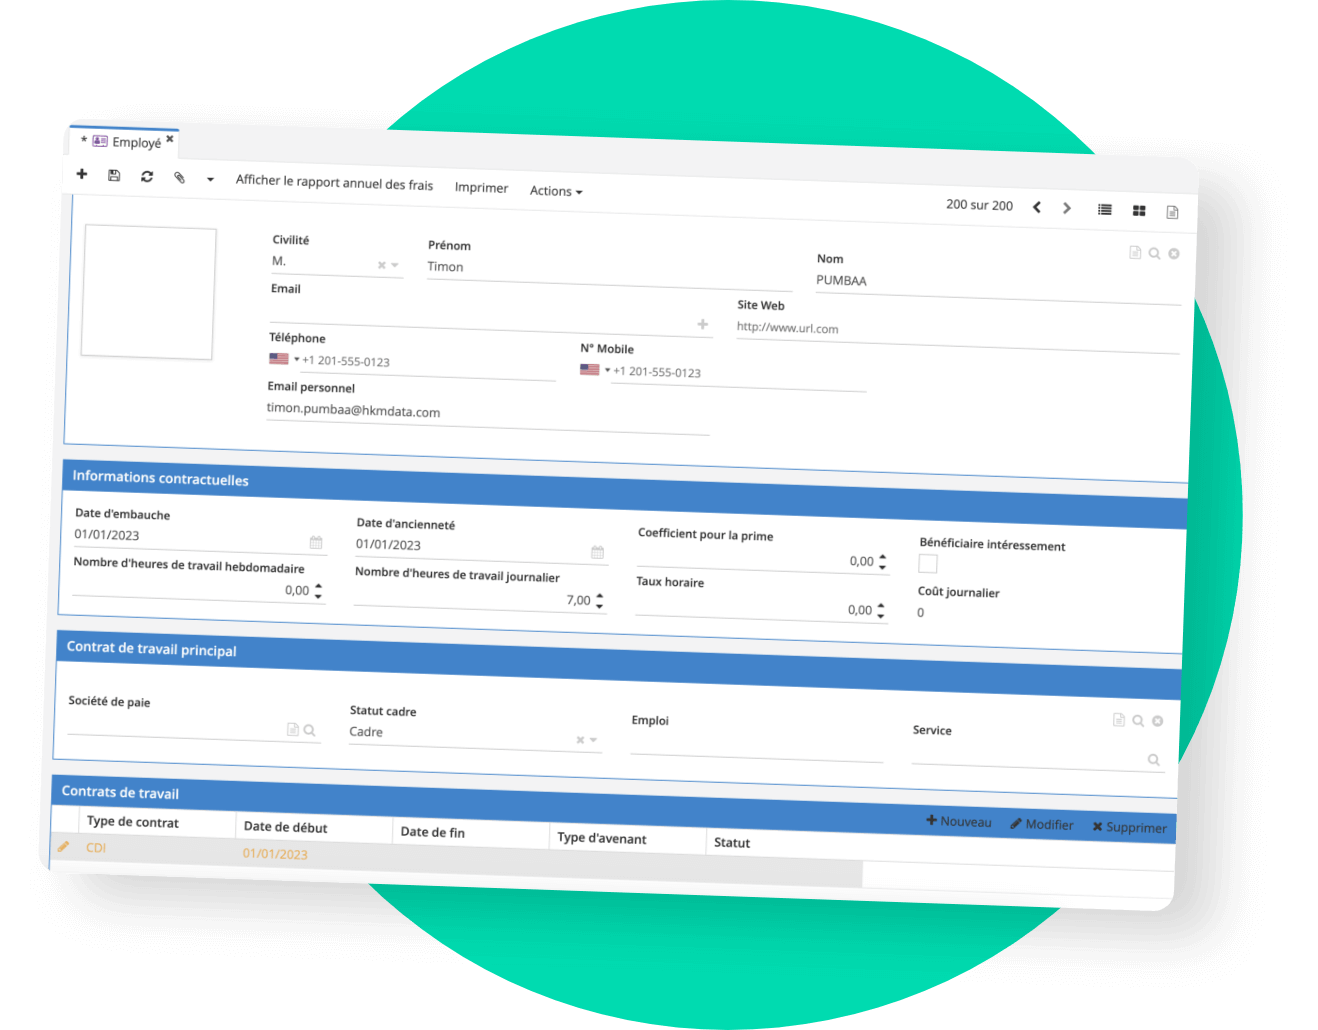Screen dimensions: 1318x1030
Task: Sort by Date de début column
Action: tap(314, 827)
